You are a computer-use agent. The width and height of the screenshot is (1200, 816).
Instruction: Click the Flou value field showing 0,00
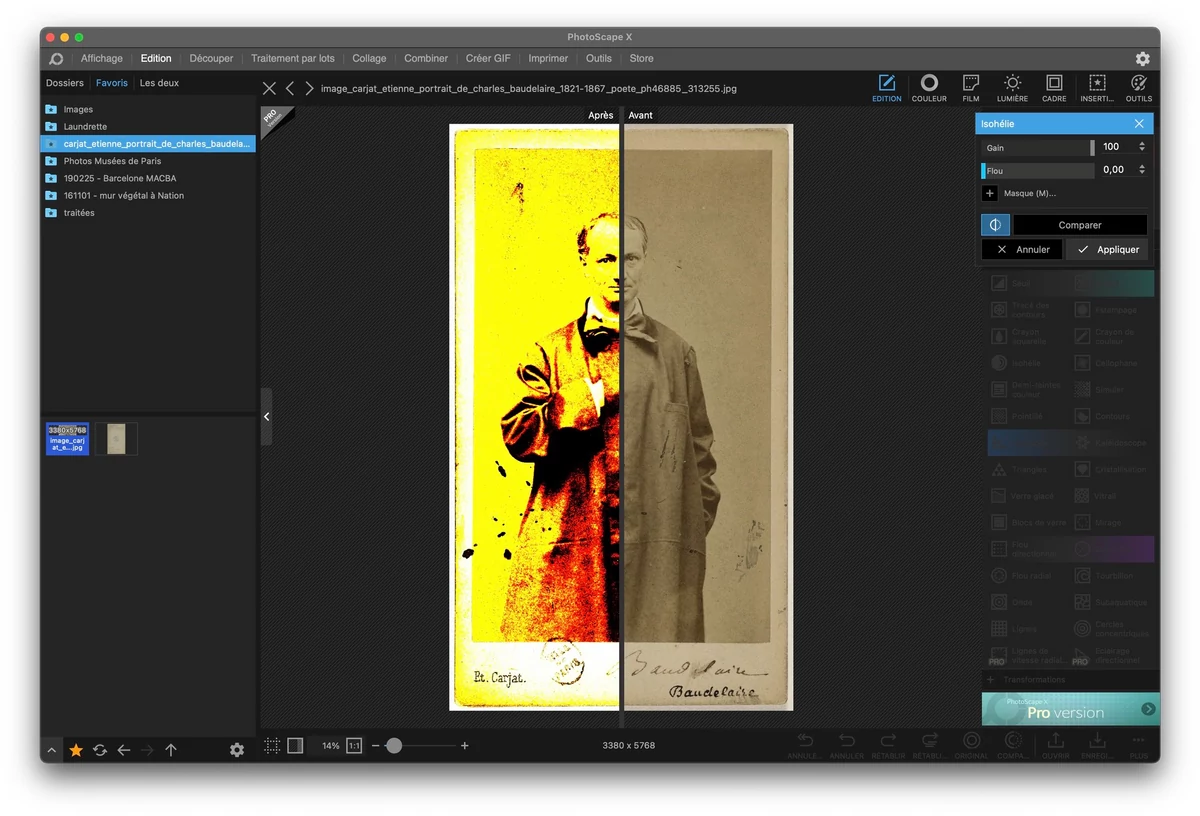coord(1115,170)
